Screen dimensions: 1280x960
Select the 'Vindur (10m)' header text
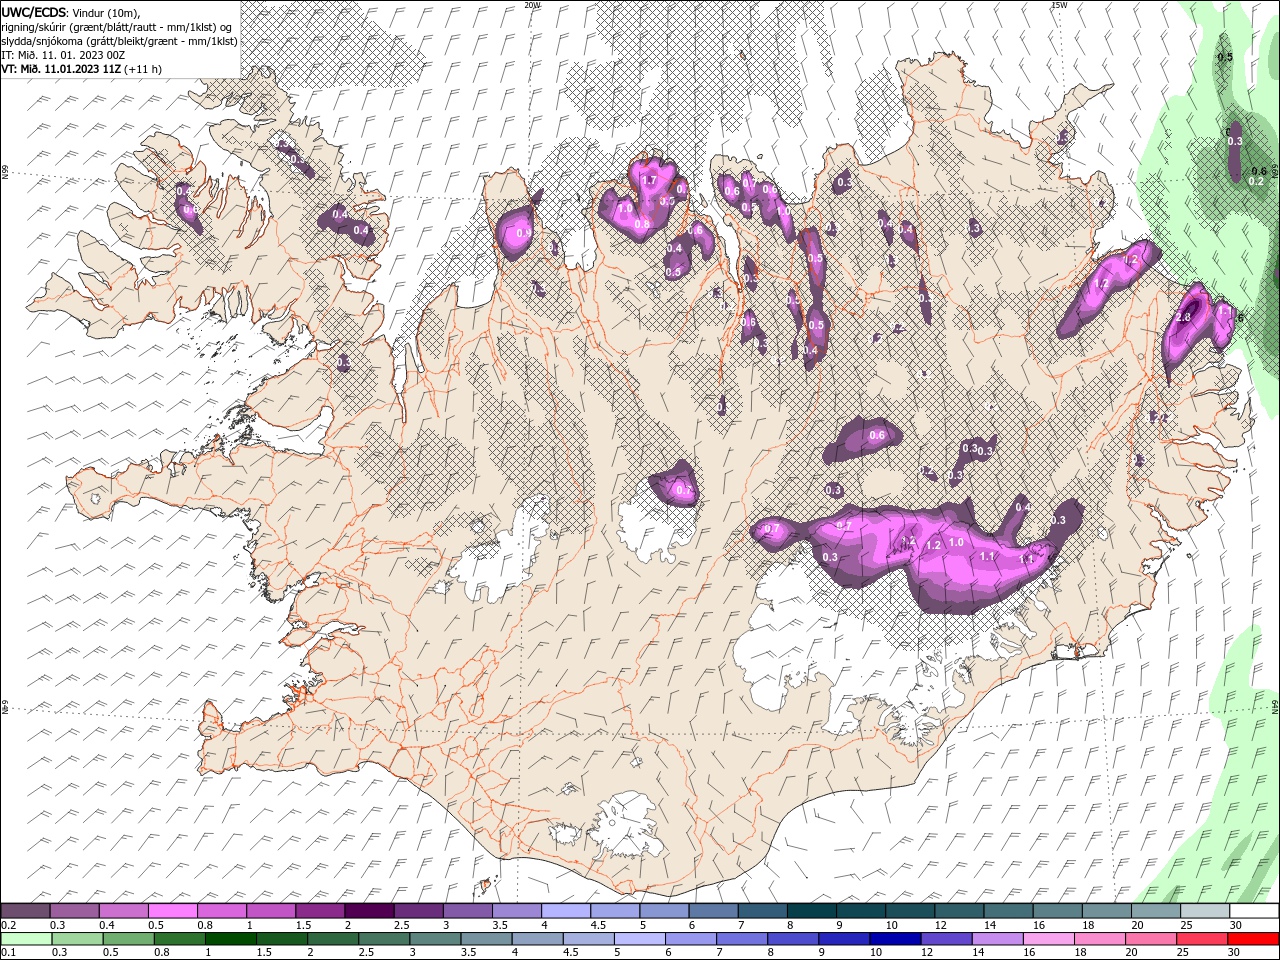pos(107,12)
